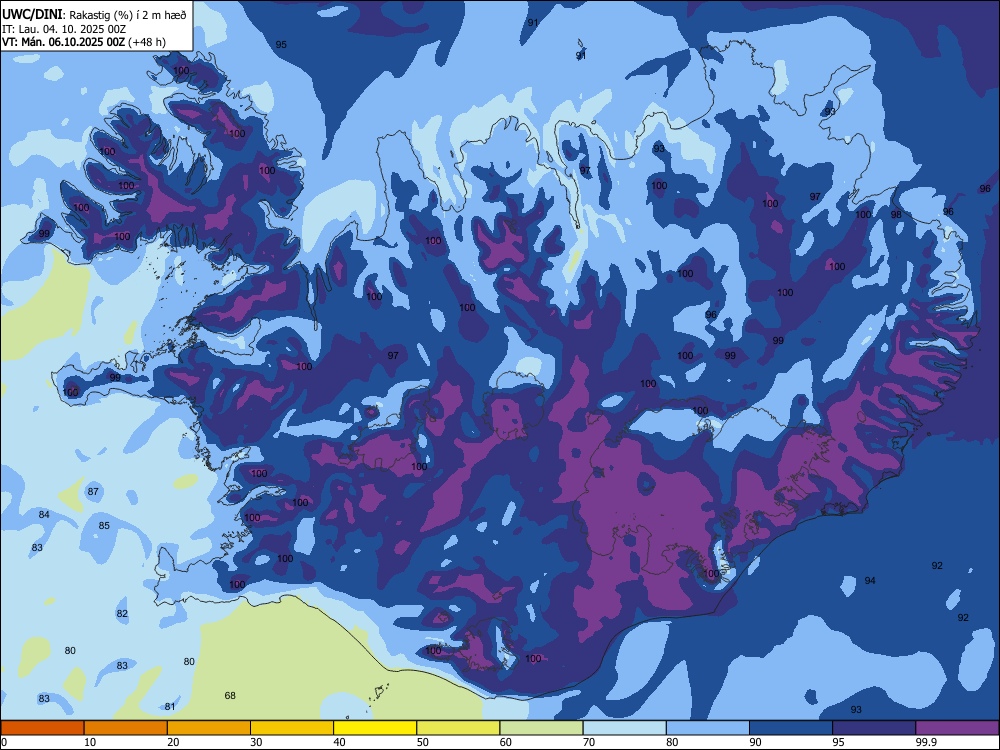
Task: Click the 81 humidity value label
Action: pos(170,707)
